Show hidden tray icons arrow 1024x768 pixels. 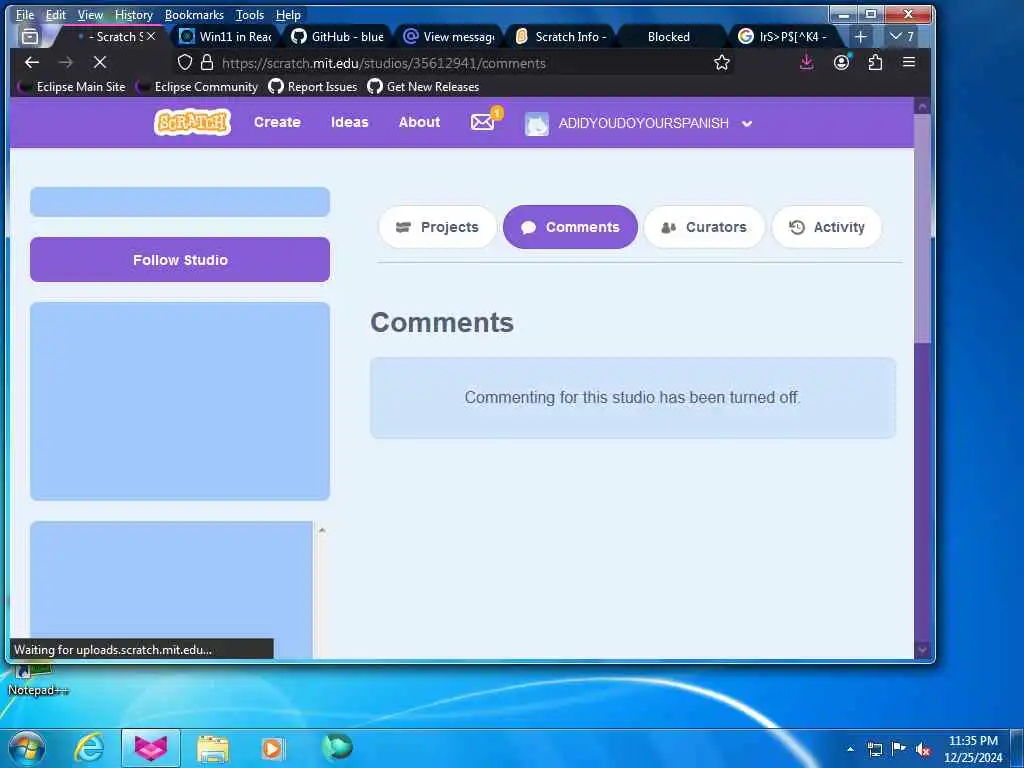[850, 749]
